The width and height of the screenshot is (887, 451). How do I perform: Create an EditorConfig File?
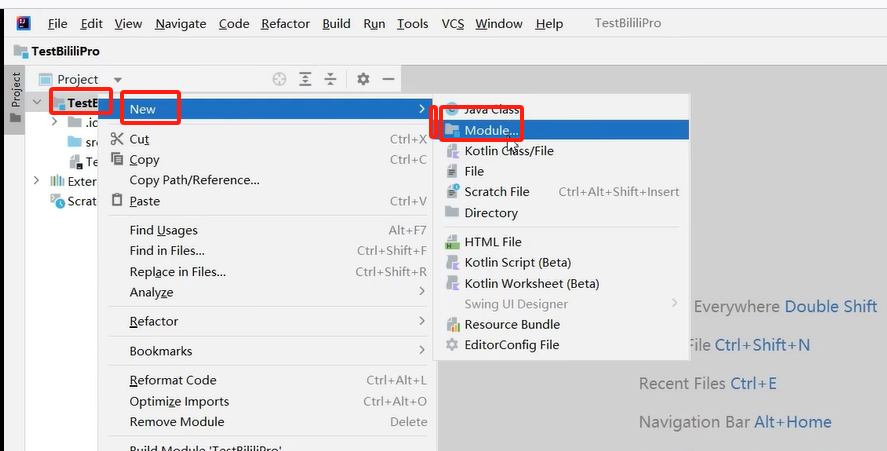[562, 345]
